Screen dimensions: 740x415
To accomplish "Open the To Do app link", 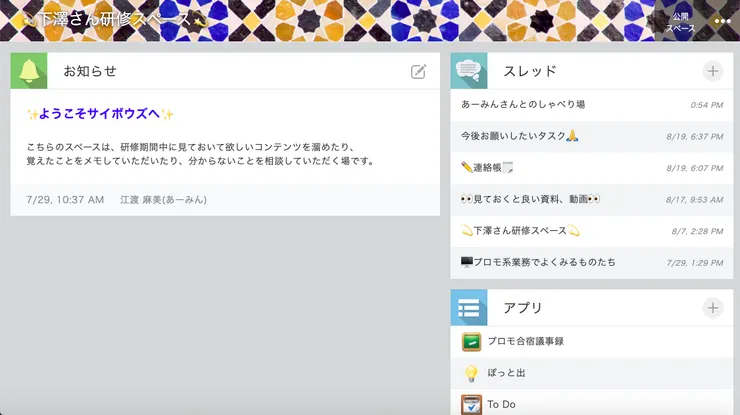I will (x=501, y=404).
